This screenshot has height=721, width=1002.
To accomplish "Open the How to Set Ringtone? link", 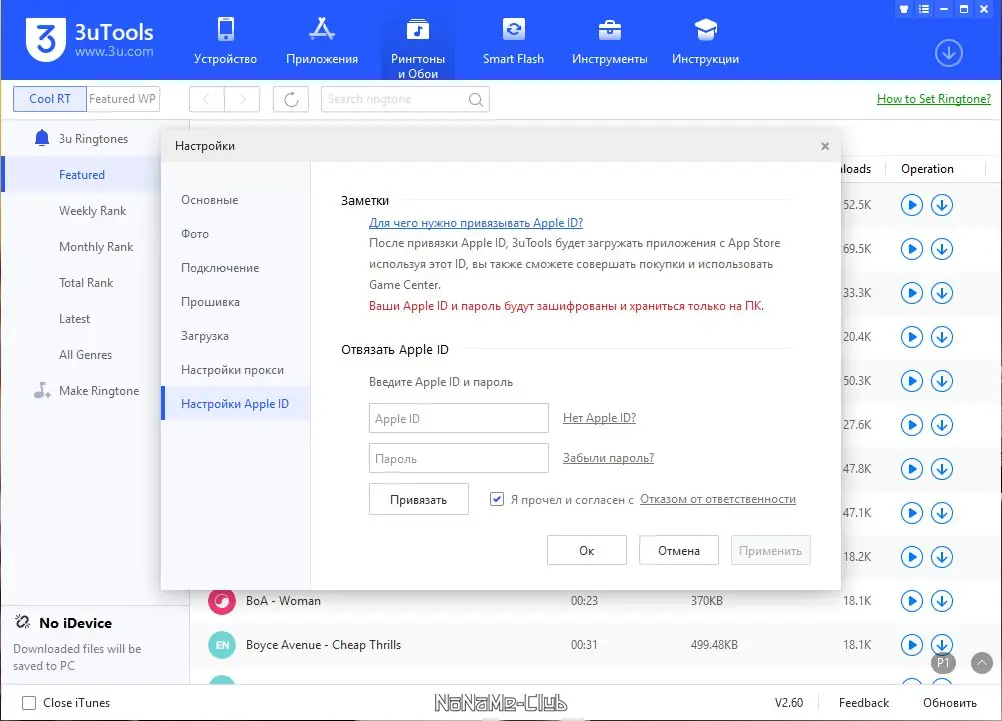I will [934, 99].
